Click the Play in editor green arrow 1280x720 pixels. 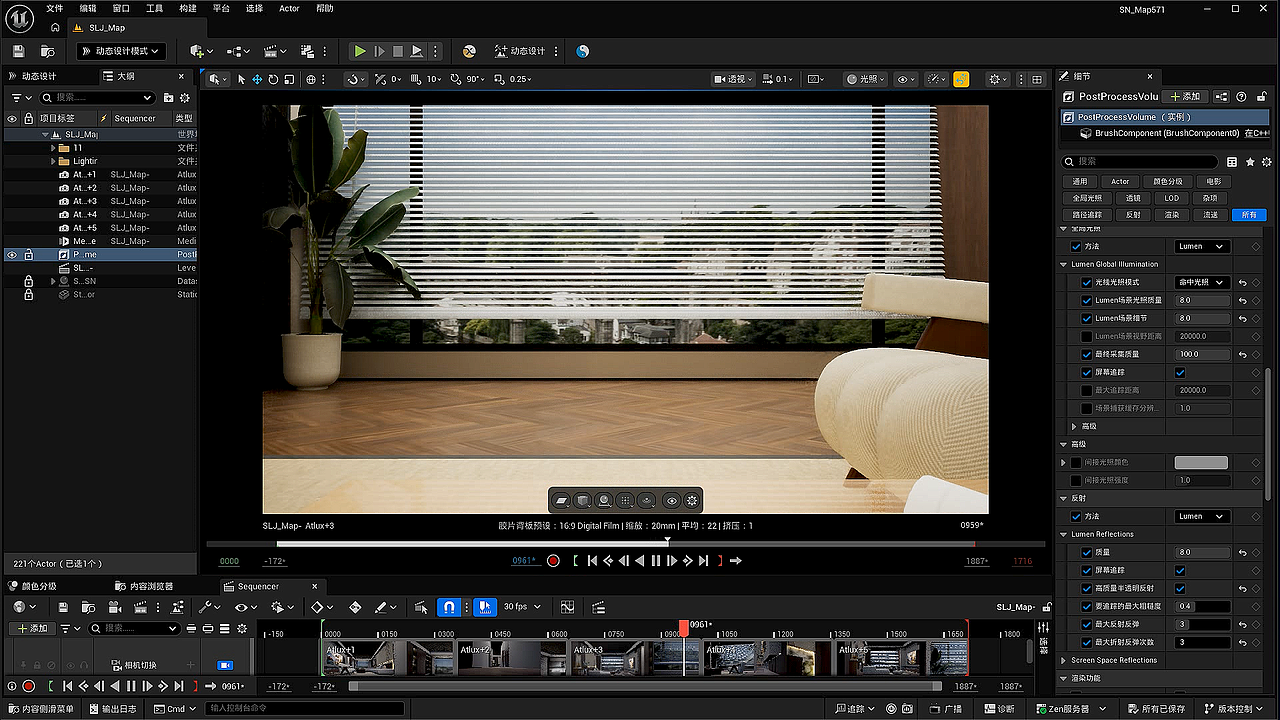[359, 51]
